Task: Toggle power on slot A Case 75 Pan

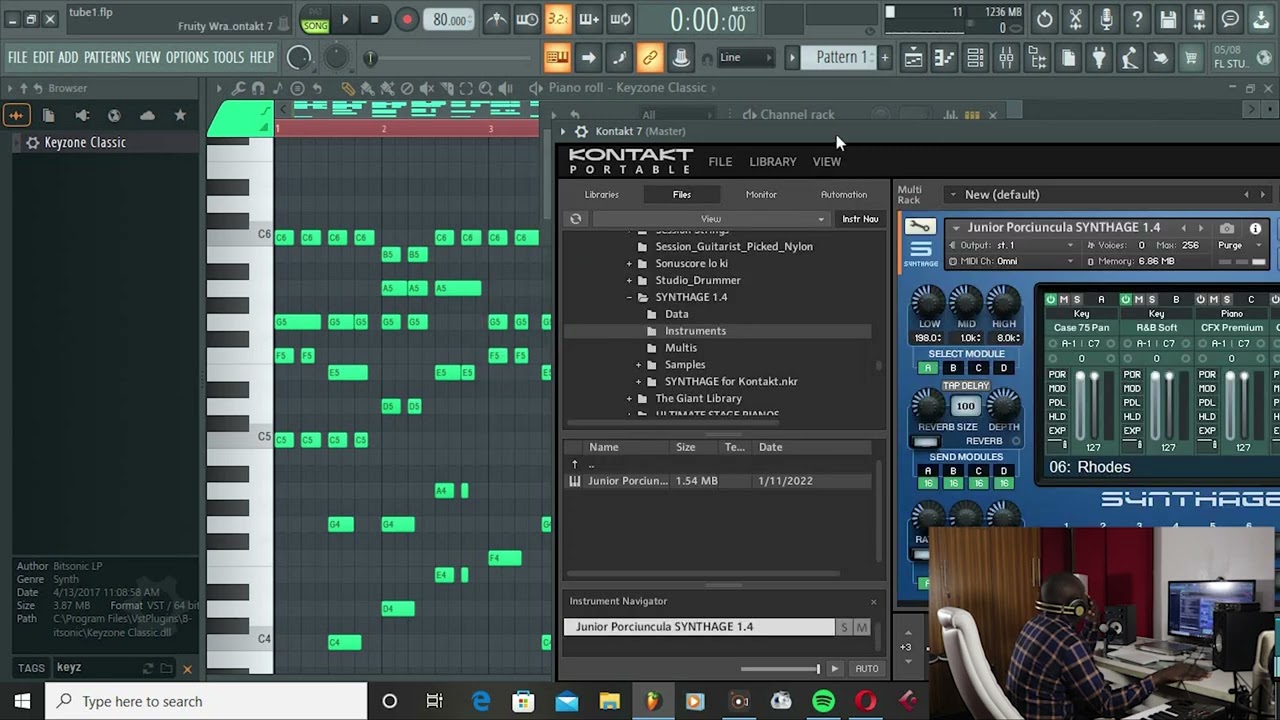Action: coord(1051,299)
